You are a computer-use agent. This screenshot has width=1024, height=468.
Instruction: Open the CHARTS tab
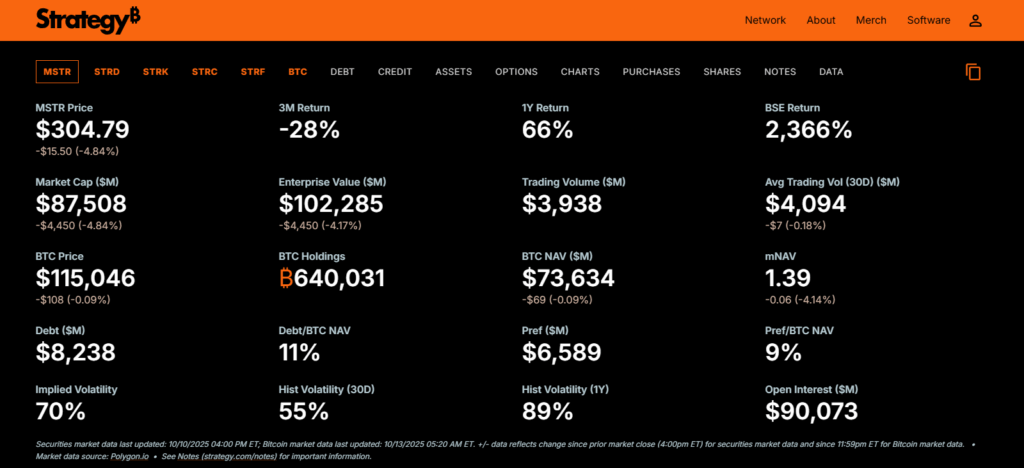[580, 72]
